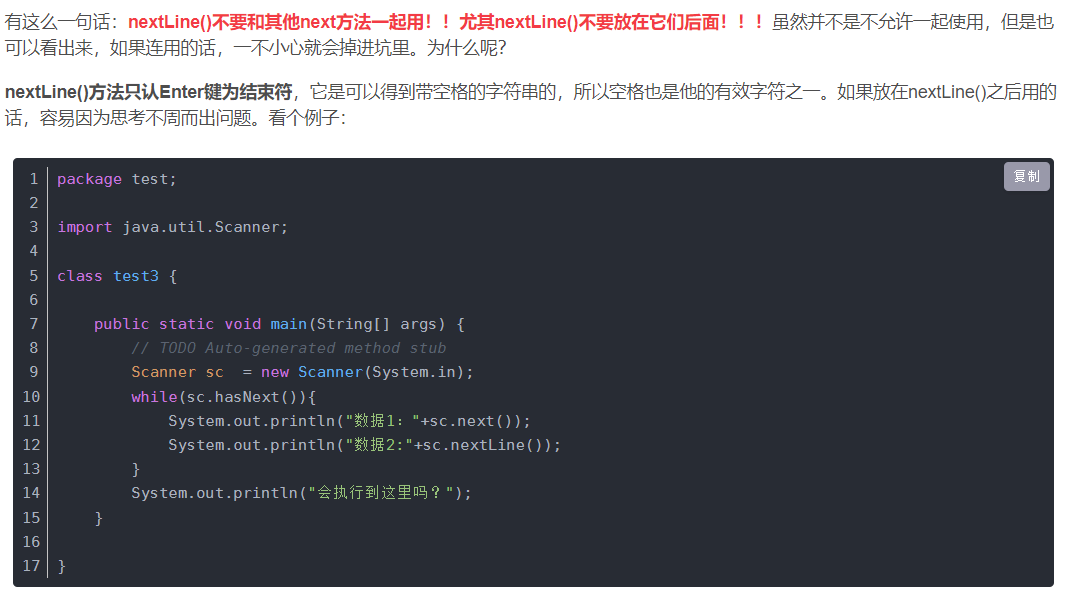Image resolution: width=1077 pixels, height=591 pixels.
Task: Click the sc.next() call on line 11
Action: 475,421
